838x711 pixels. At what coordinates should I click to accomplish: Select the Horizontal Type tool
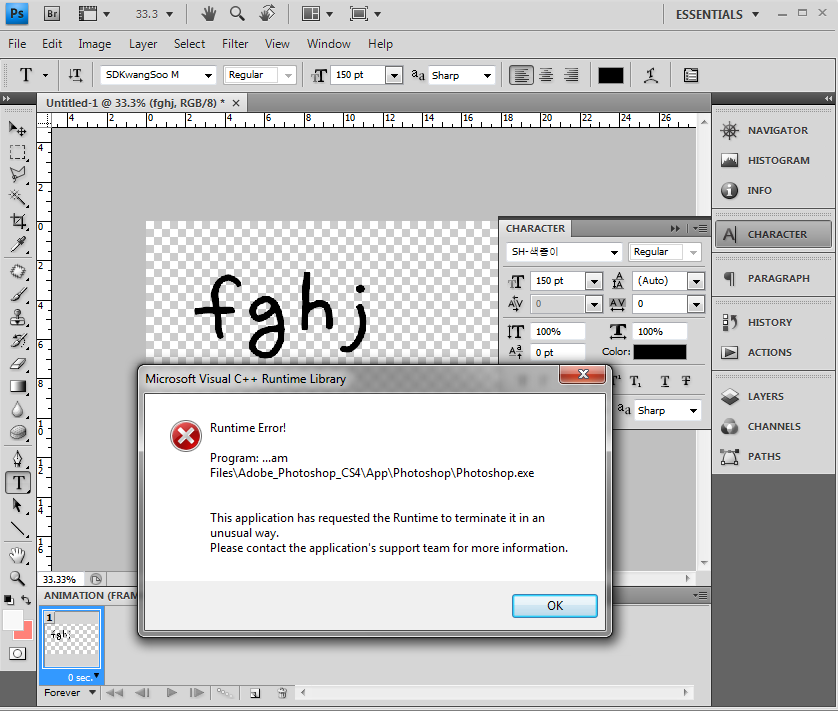(18, 483)
